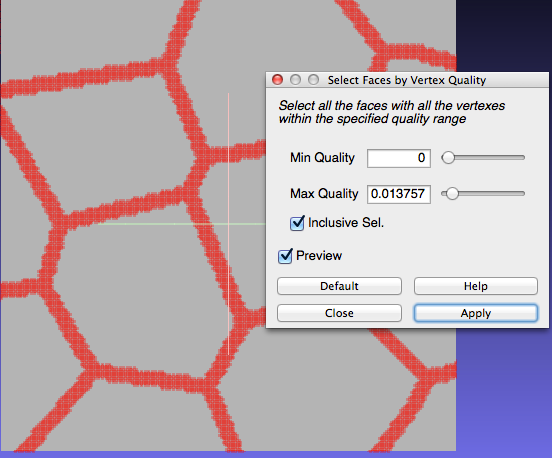Click the far right end of Min Quality slider track
The width and height of the screenshot is (552, 458).
tap(523, 158)
